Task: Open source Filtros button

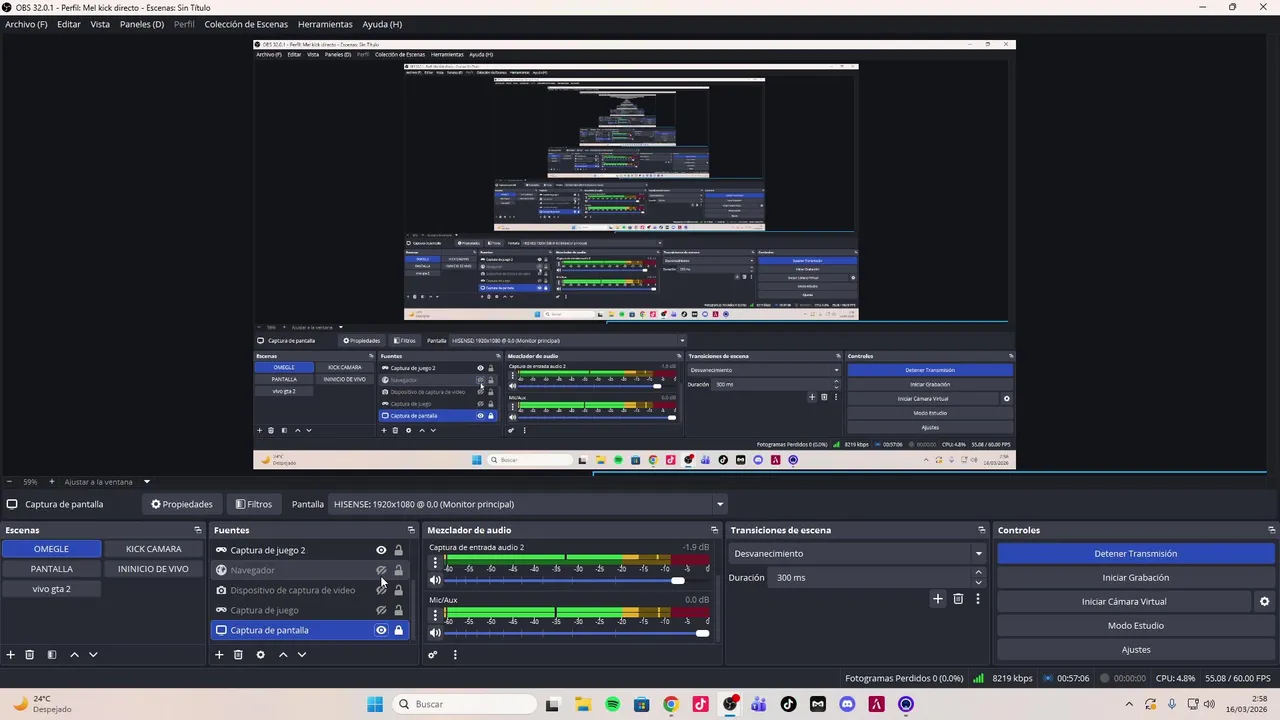Action: pos(253,504)
